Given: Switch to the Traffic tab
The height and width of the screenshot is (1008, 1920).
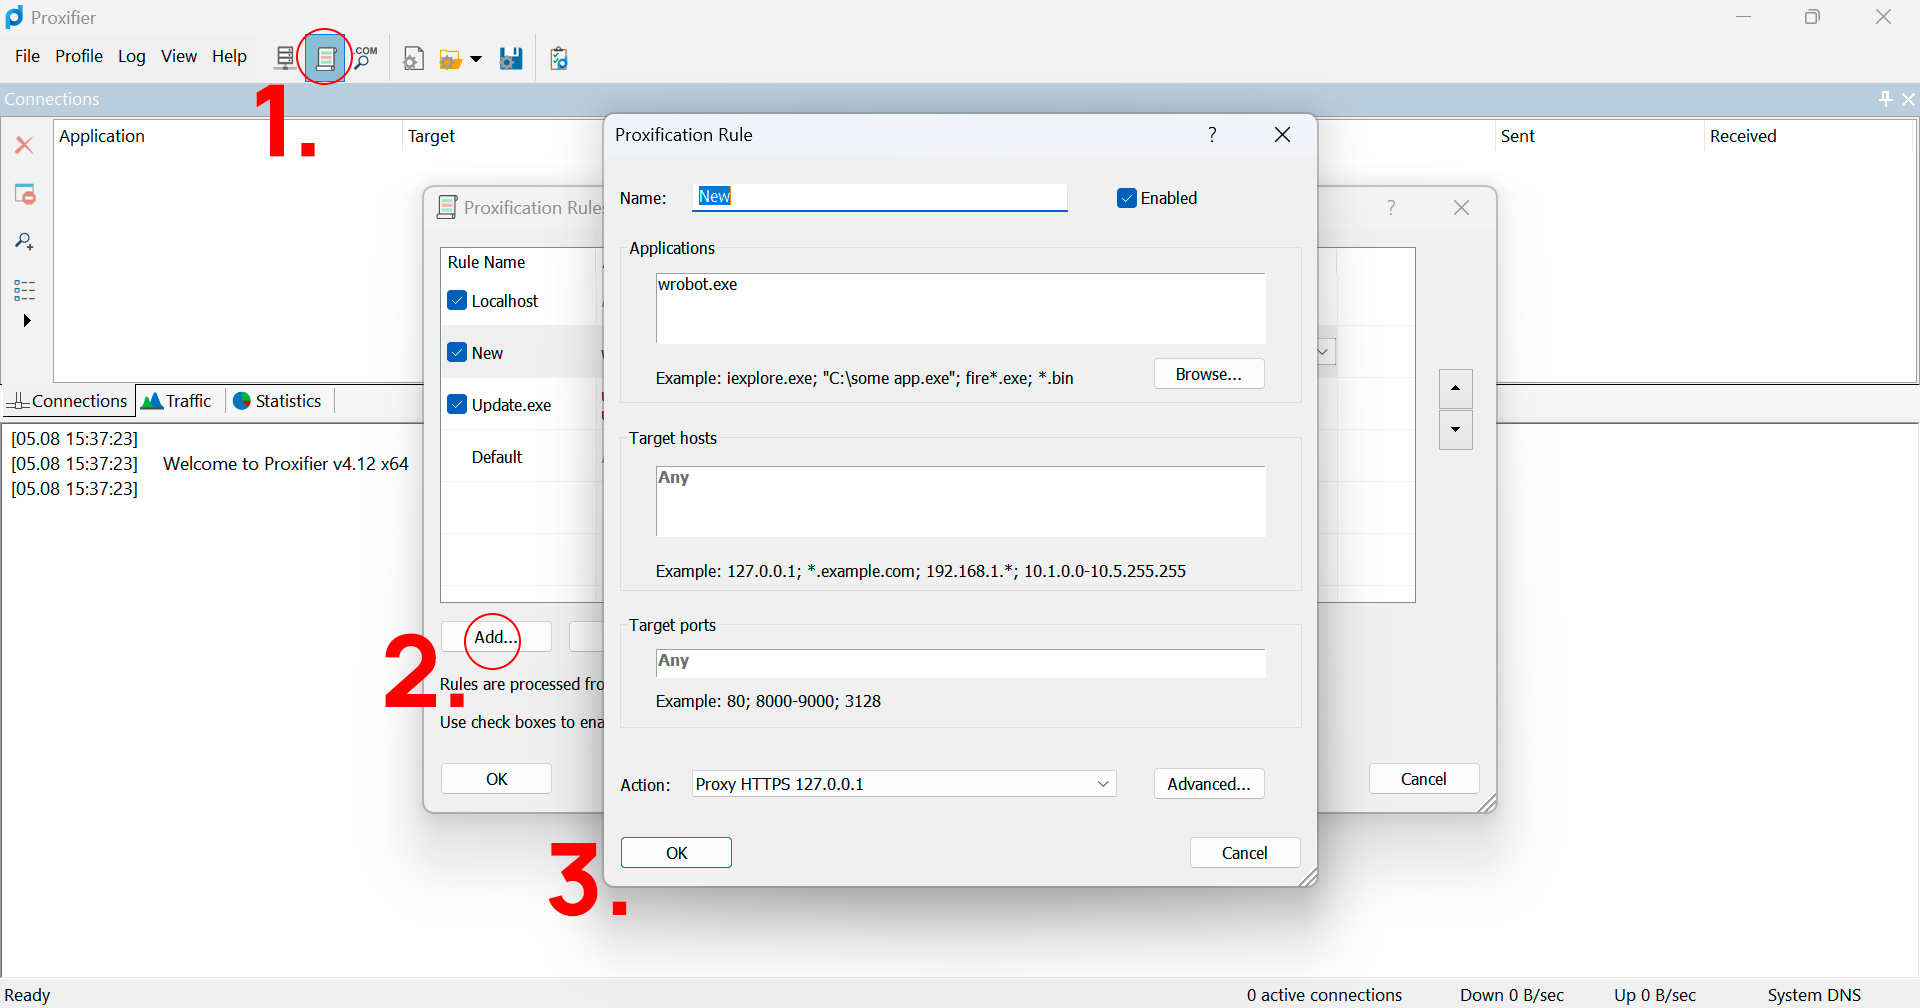Looking at the screenshot, I should click(177, 401).
